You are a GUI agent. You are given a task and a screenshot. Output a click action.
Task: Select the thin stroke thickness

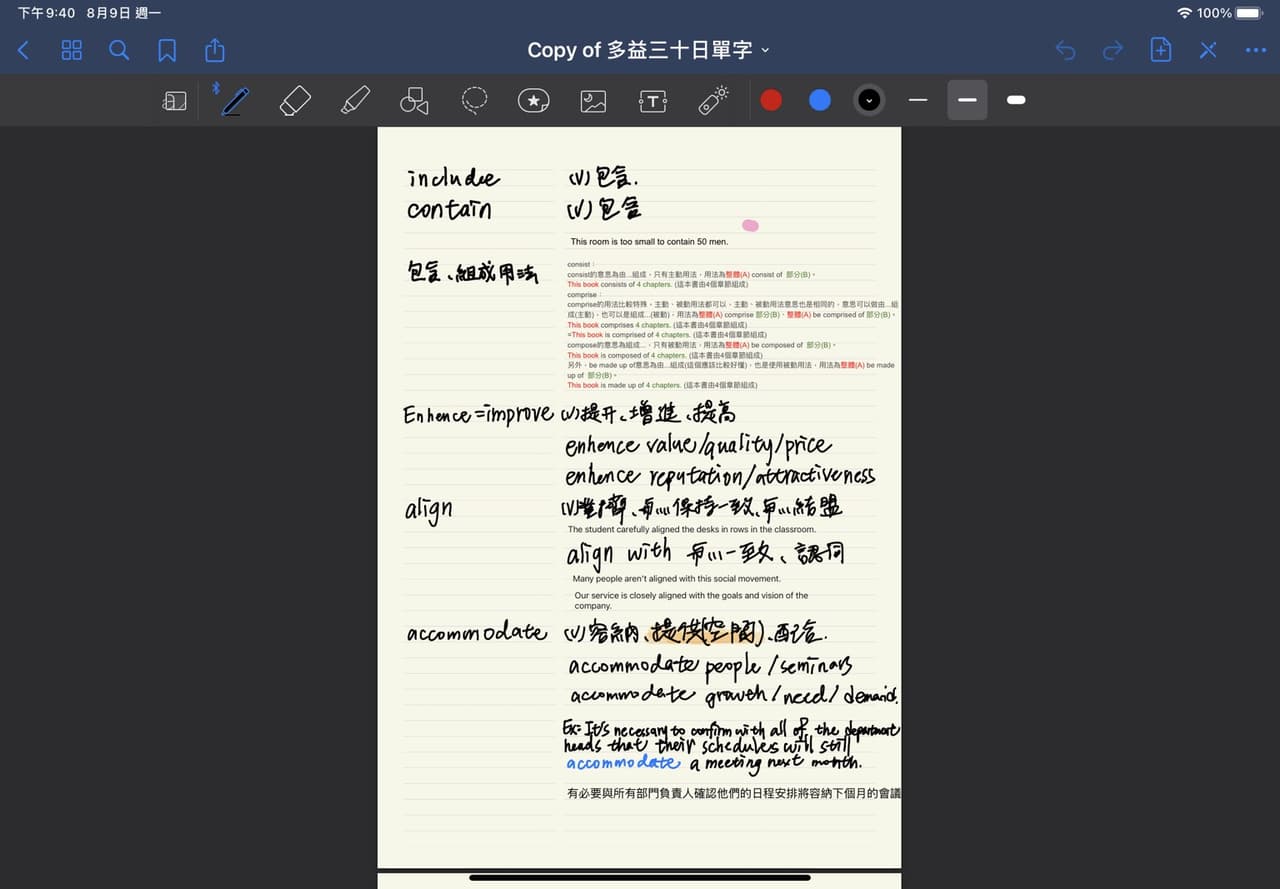(x=917, y=100)
